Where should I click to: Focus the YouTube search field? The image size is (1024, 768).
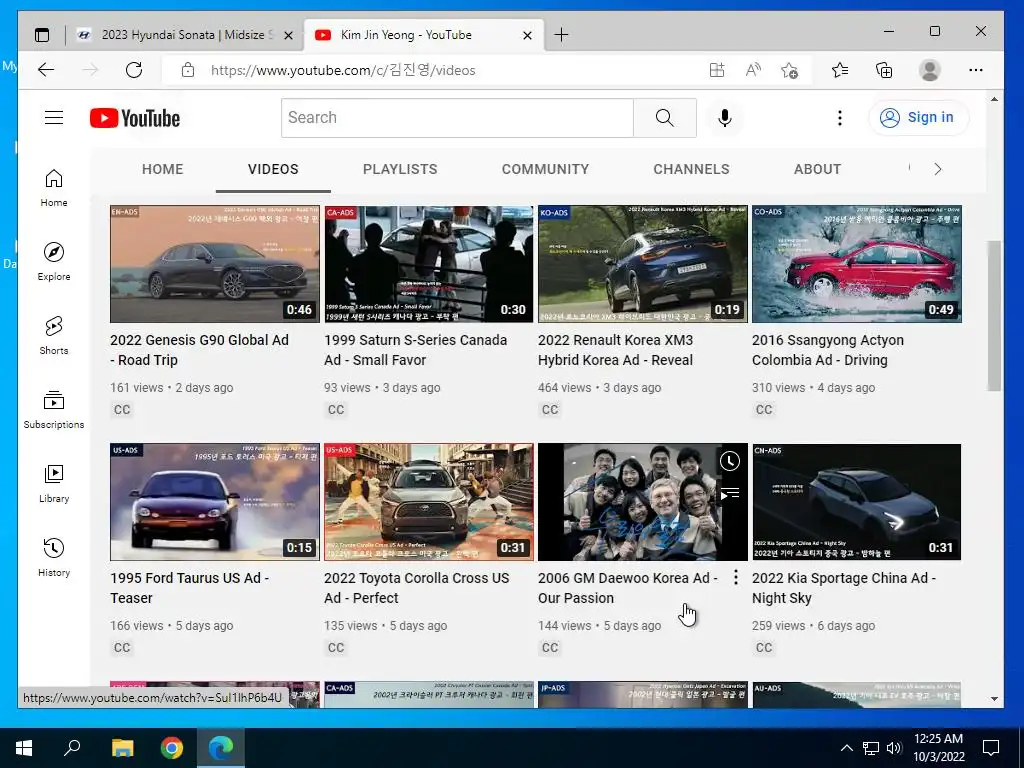(x=457, y=118)
